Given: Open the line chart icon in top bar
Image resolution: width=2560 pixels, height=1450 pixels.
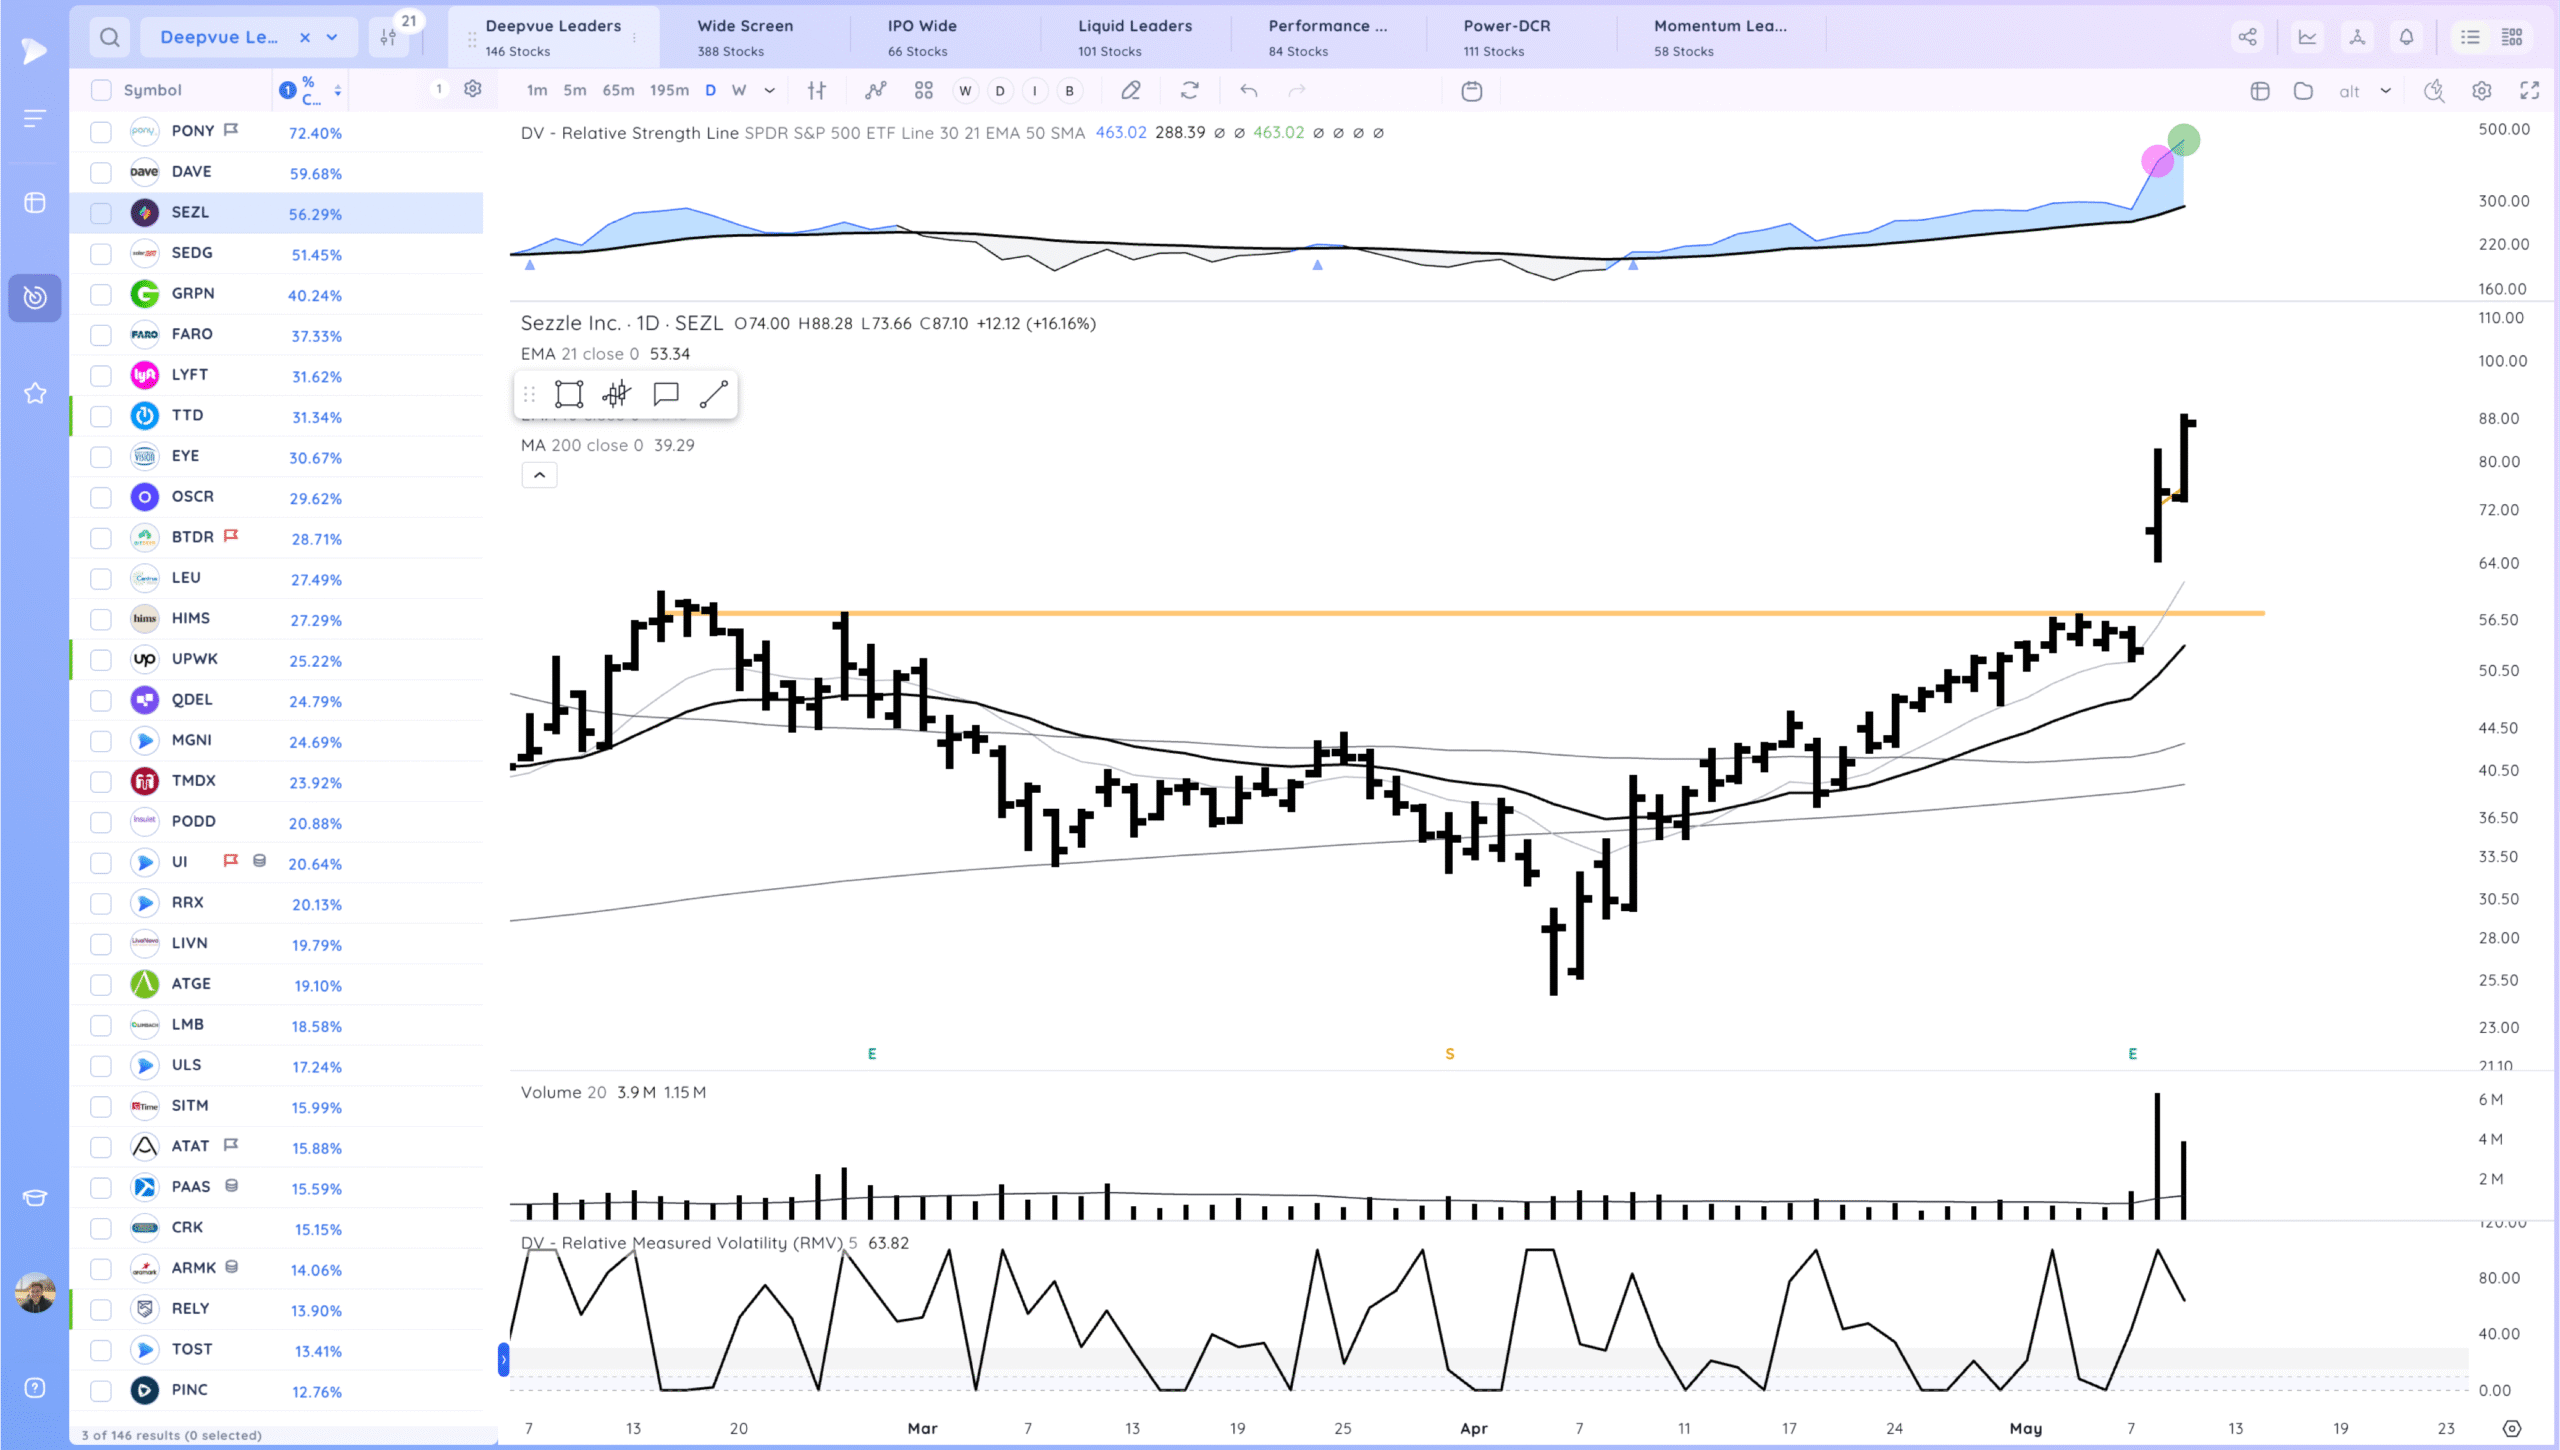Looking at the screenshot, I should [x=2307, y=38].
